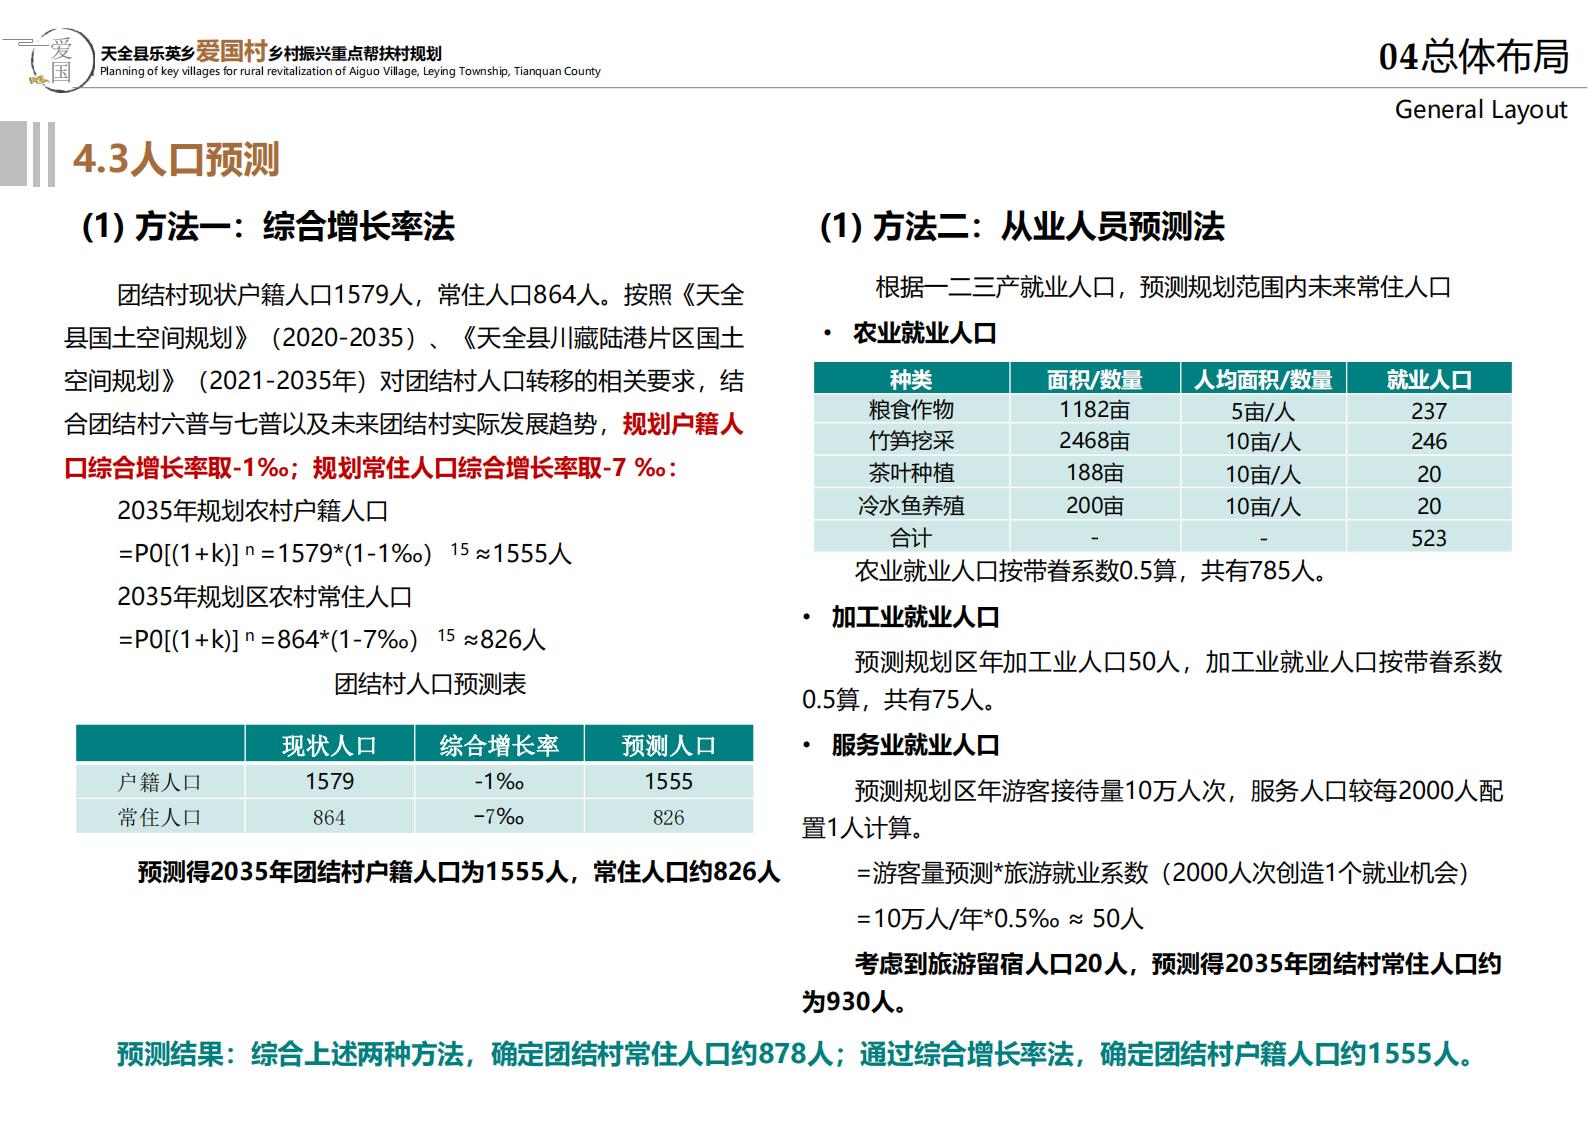Click the cell 1182亩
Screen dimensions: 1588x1123
(1094, 410)
